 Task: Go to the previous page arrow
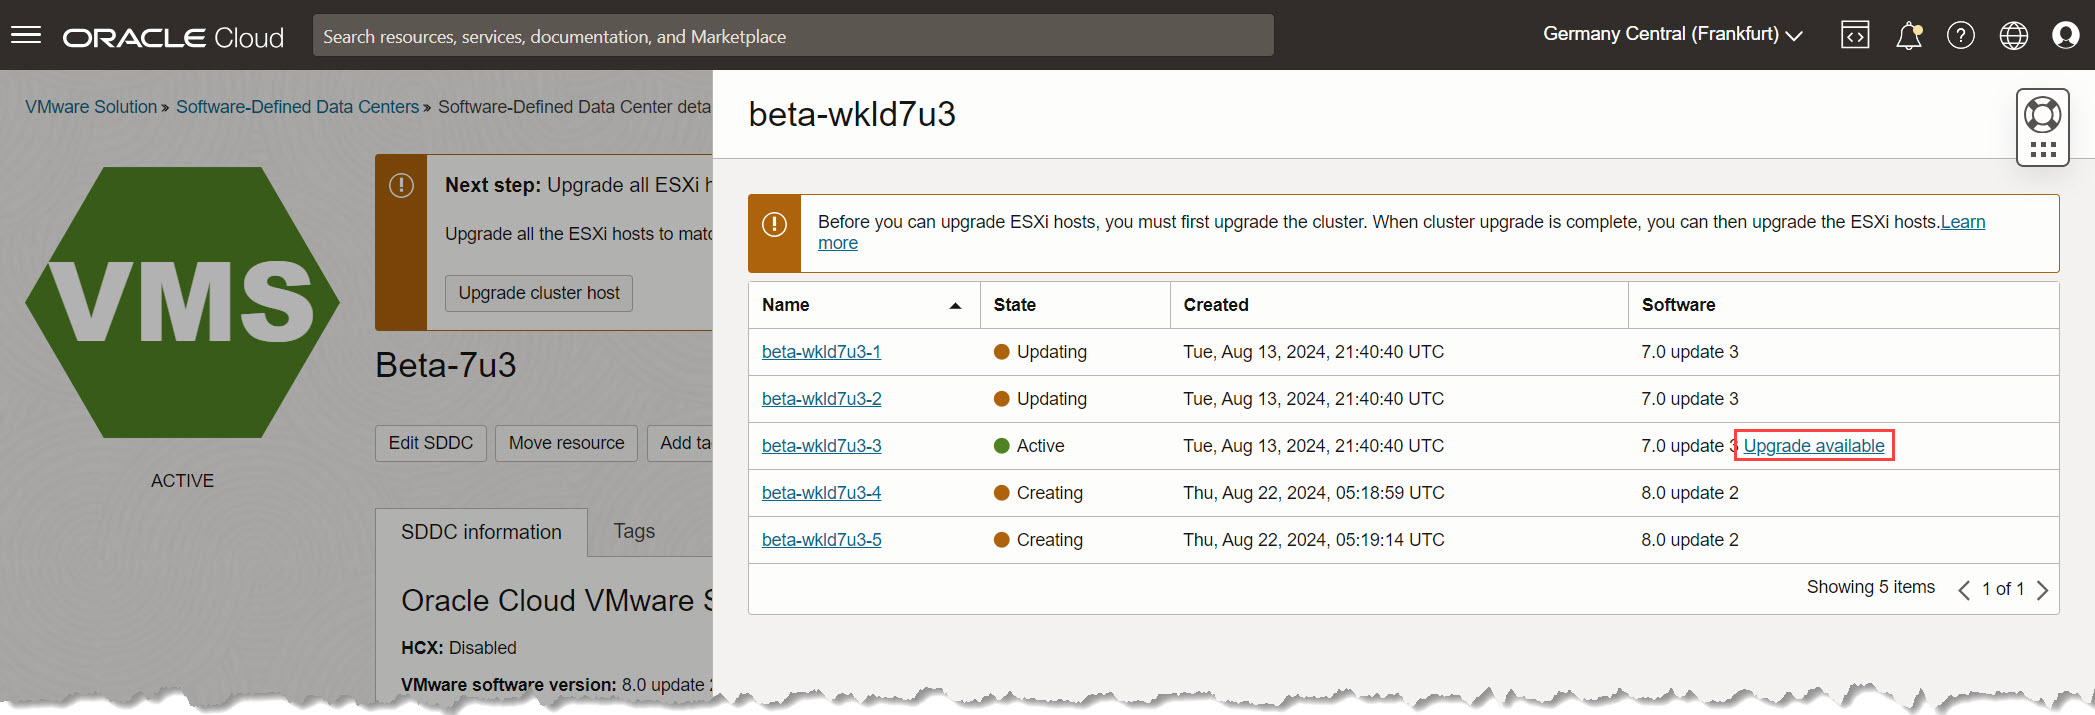tap(1964, 590)
